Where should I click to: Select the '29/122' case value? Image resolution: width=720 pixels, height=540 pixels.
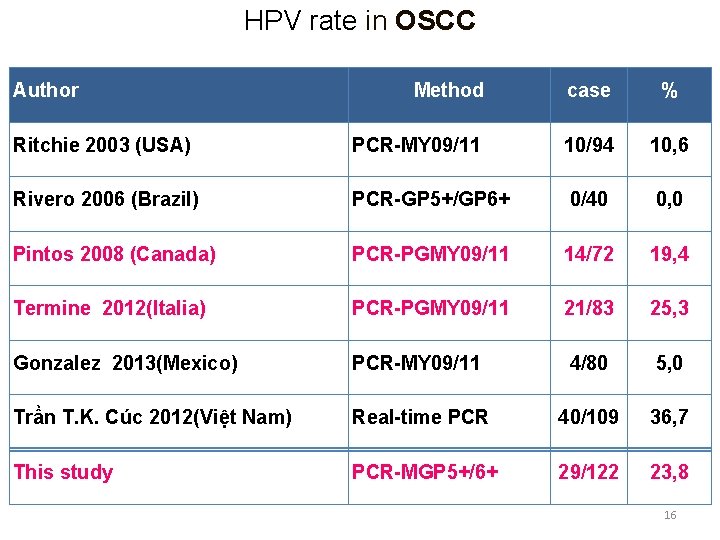(x=588, y=472)
